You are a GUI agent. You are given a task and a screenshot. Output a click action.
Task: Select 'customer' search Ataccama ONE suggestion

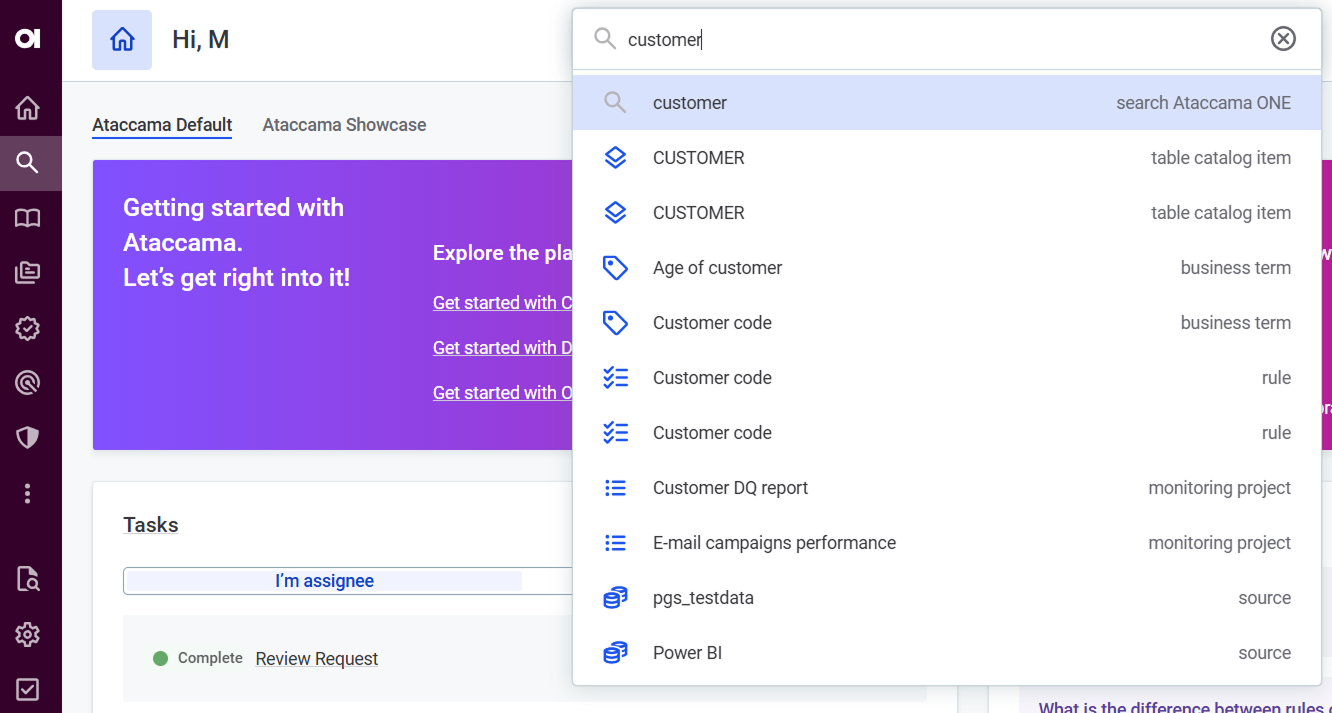pyautogui.click(x=946, y=103)
